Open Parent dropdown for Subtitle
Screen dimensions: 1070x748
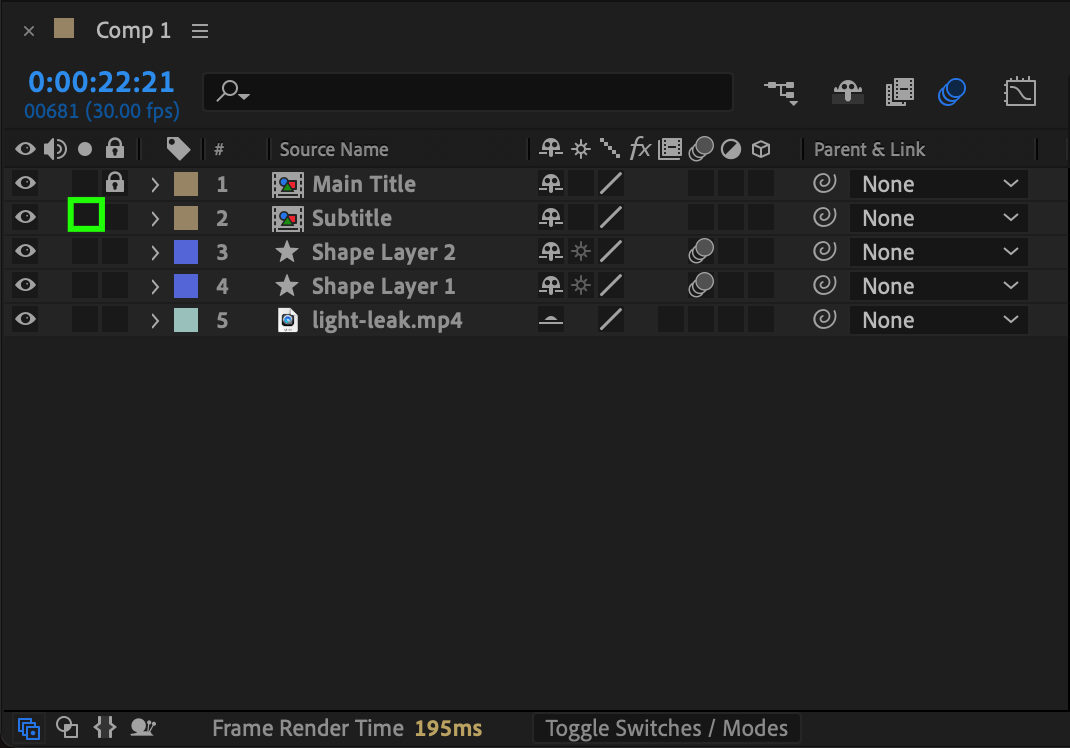[938, 218]
